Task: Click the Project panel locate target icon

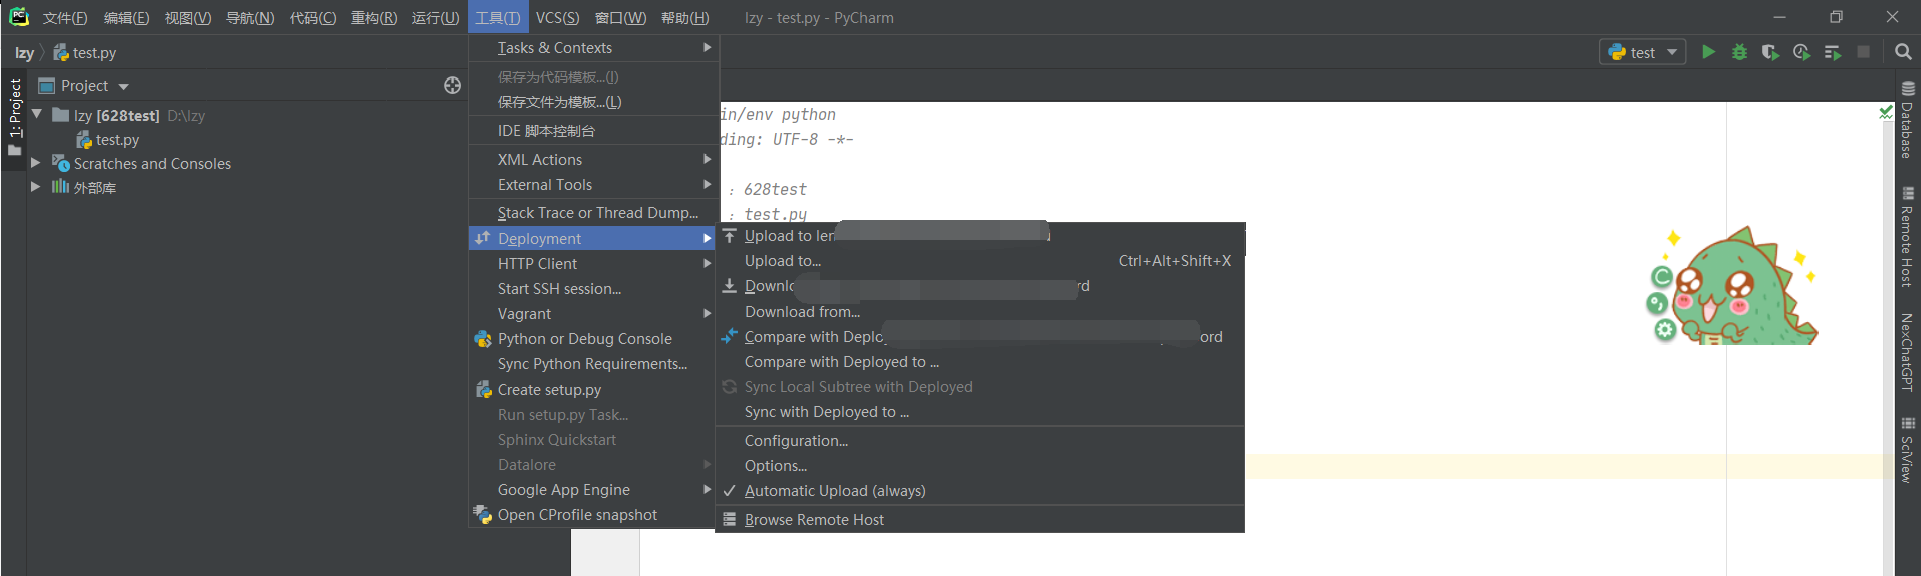Action: pos(452,86)
